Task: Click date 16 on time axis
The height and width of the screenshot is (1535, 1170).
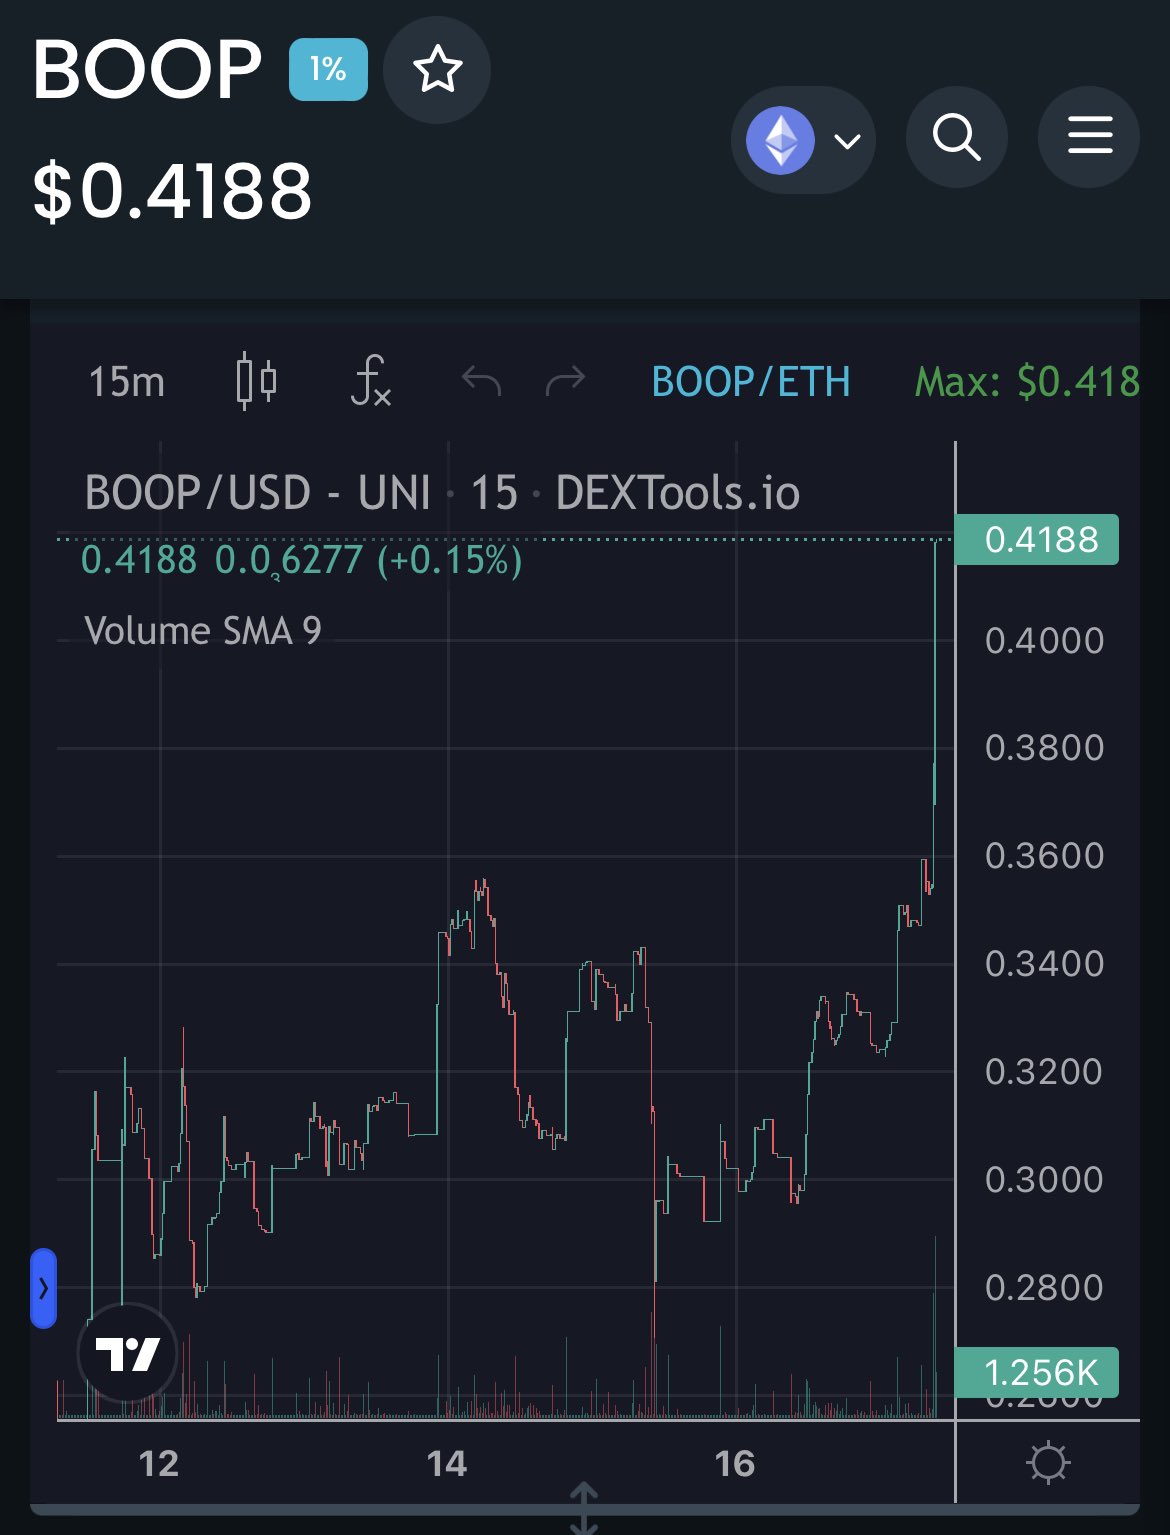Action: point(735,1464)
